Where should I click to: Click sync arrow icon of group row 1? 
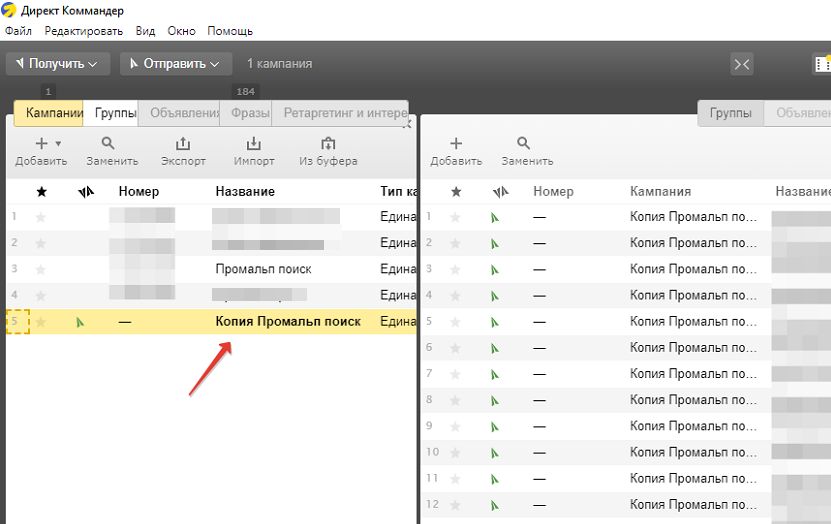click(495, 217)
